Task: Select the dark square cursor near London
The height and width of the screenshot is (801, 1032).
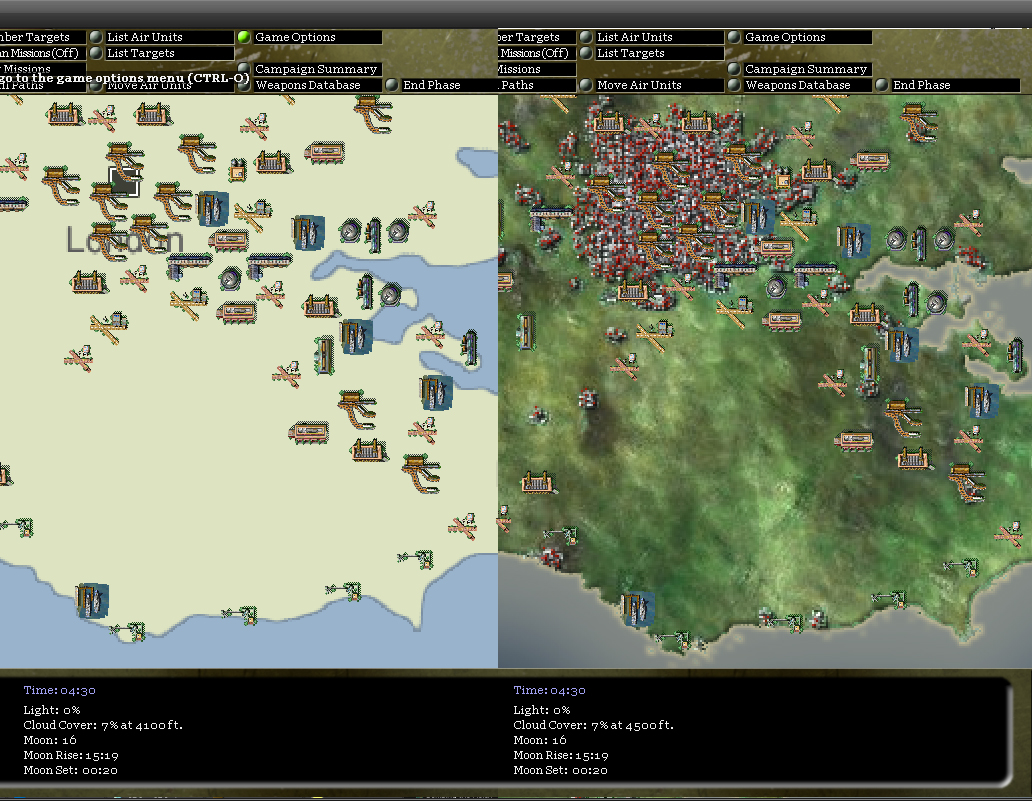Action: coord(124,181)
